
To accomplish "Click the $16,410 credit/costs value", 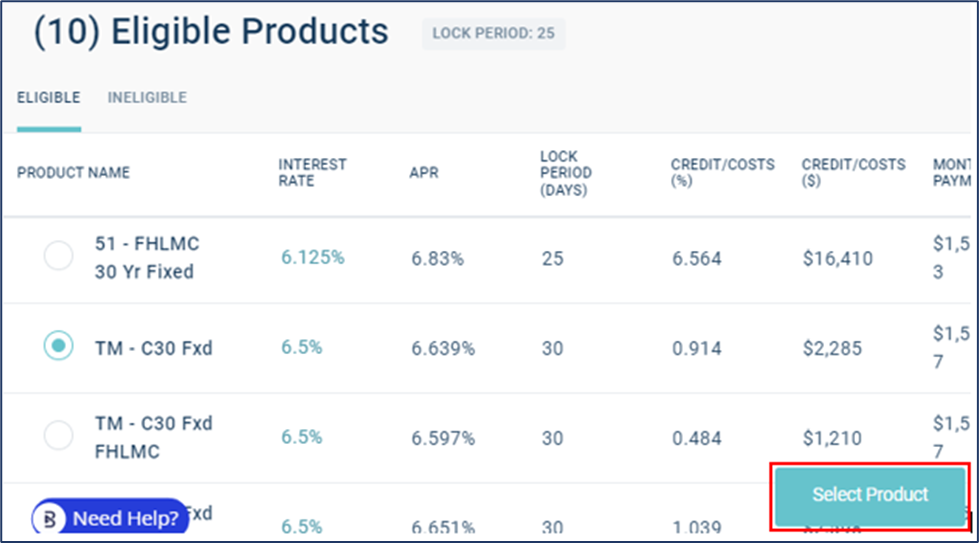I will point(837,258).
